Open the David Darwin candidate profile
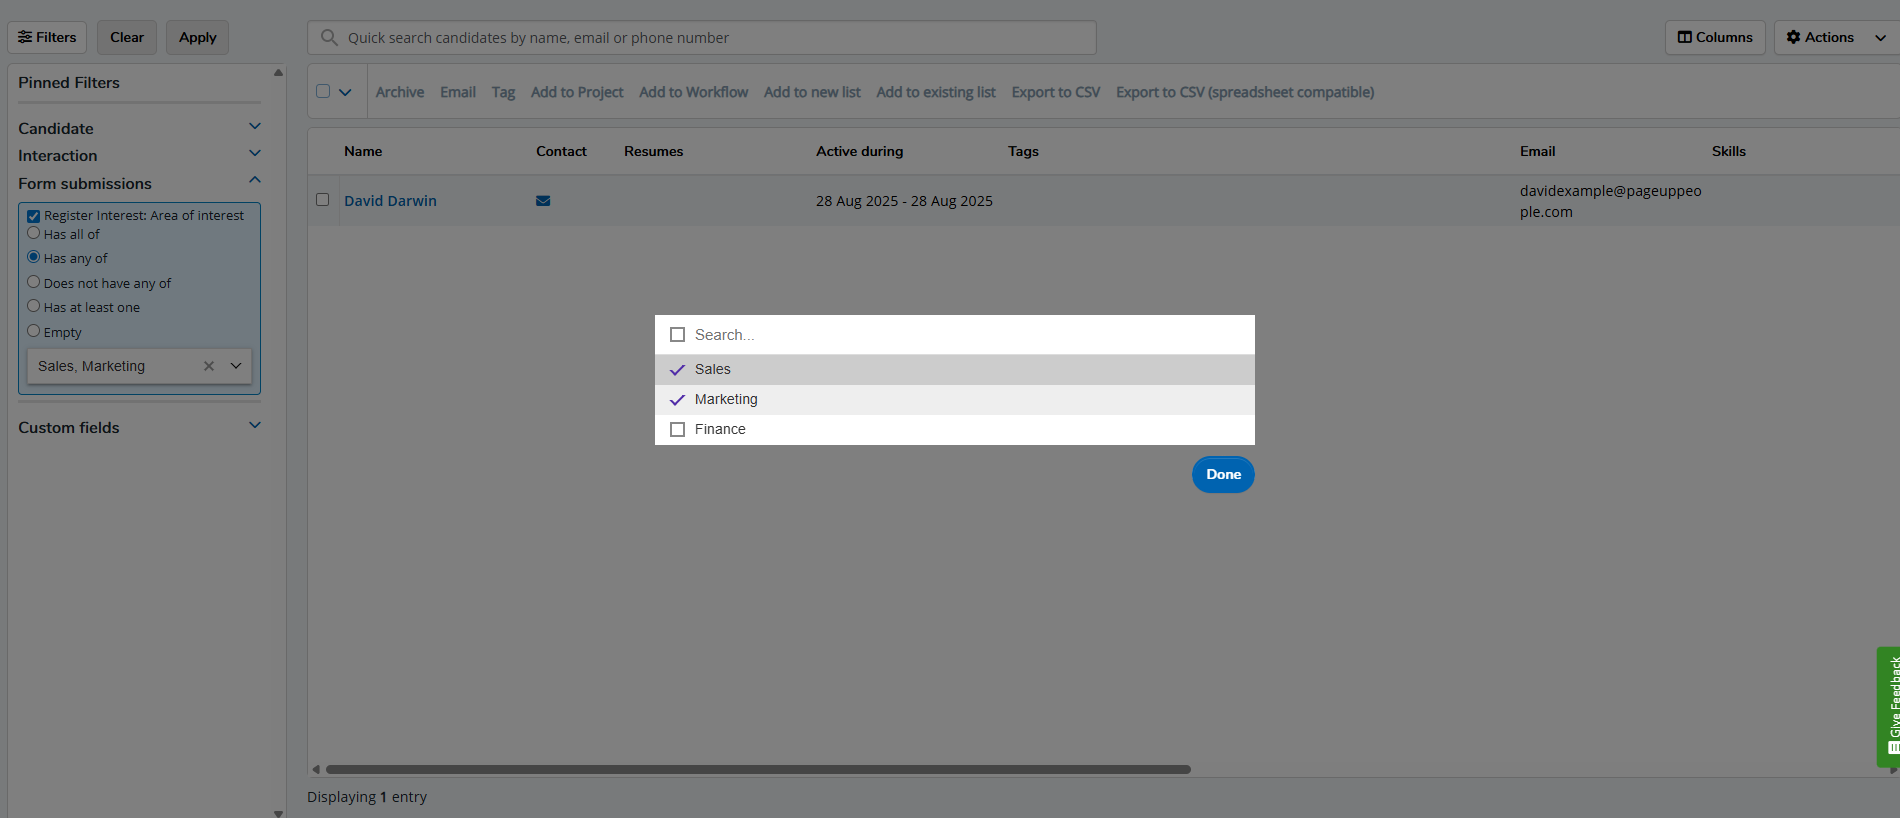Screen dimensions: 1900x818 (390, 201)
